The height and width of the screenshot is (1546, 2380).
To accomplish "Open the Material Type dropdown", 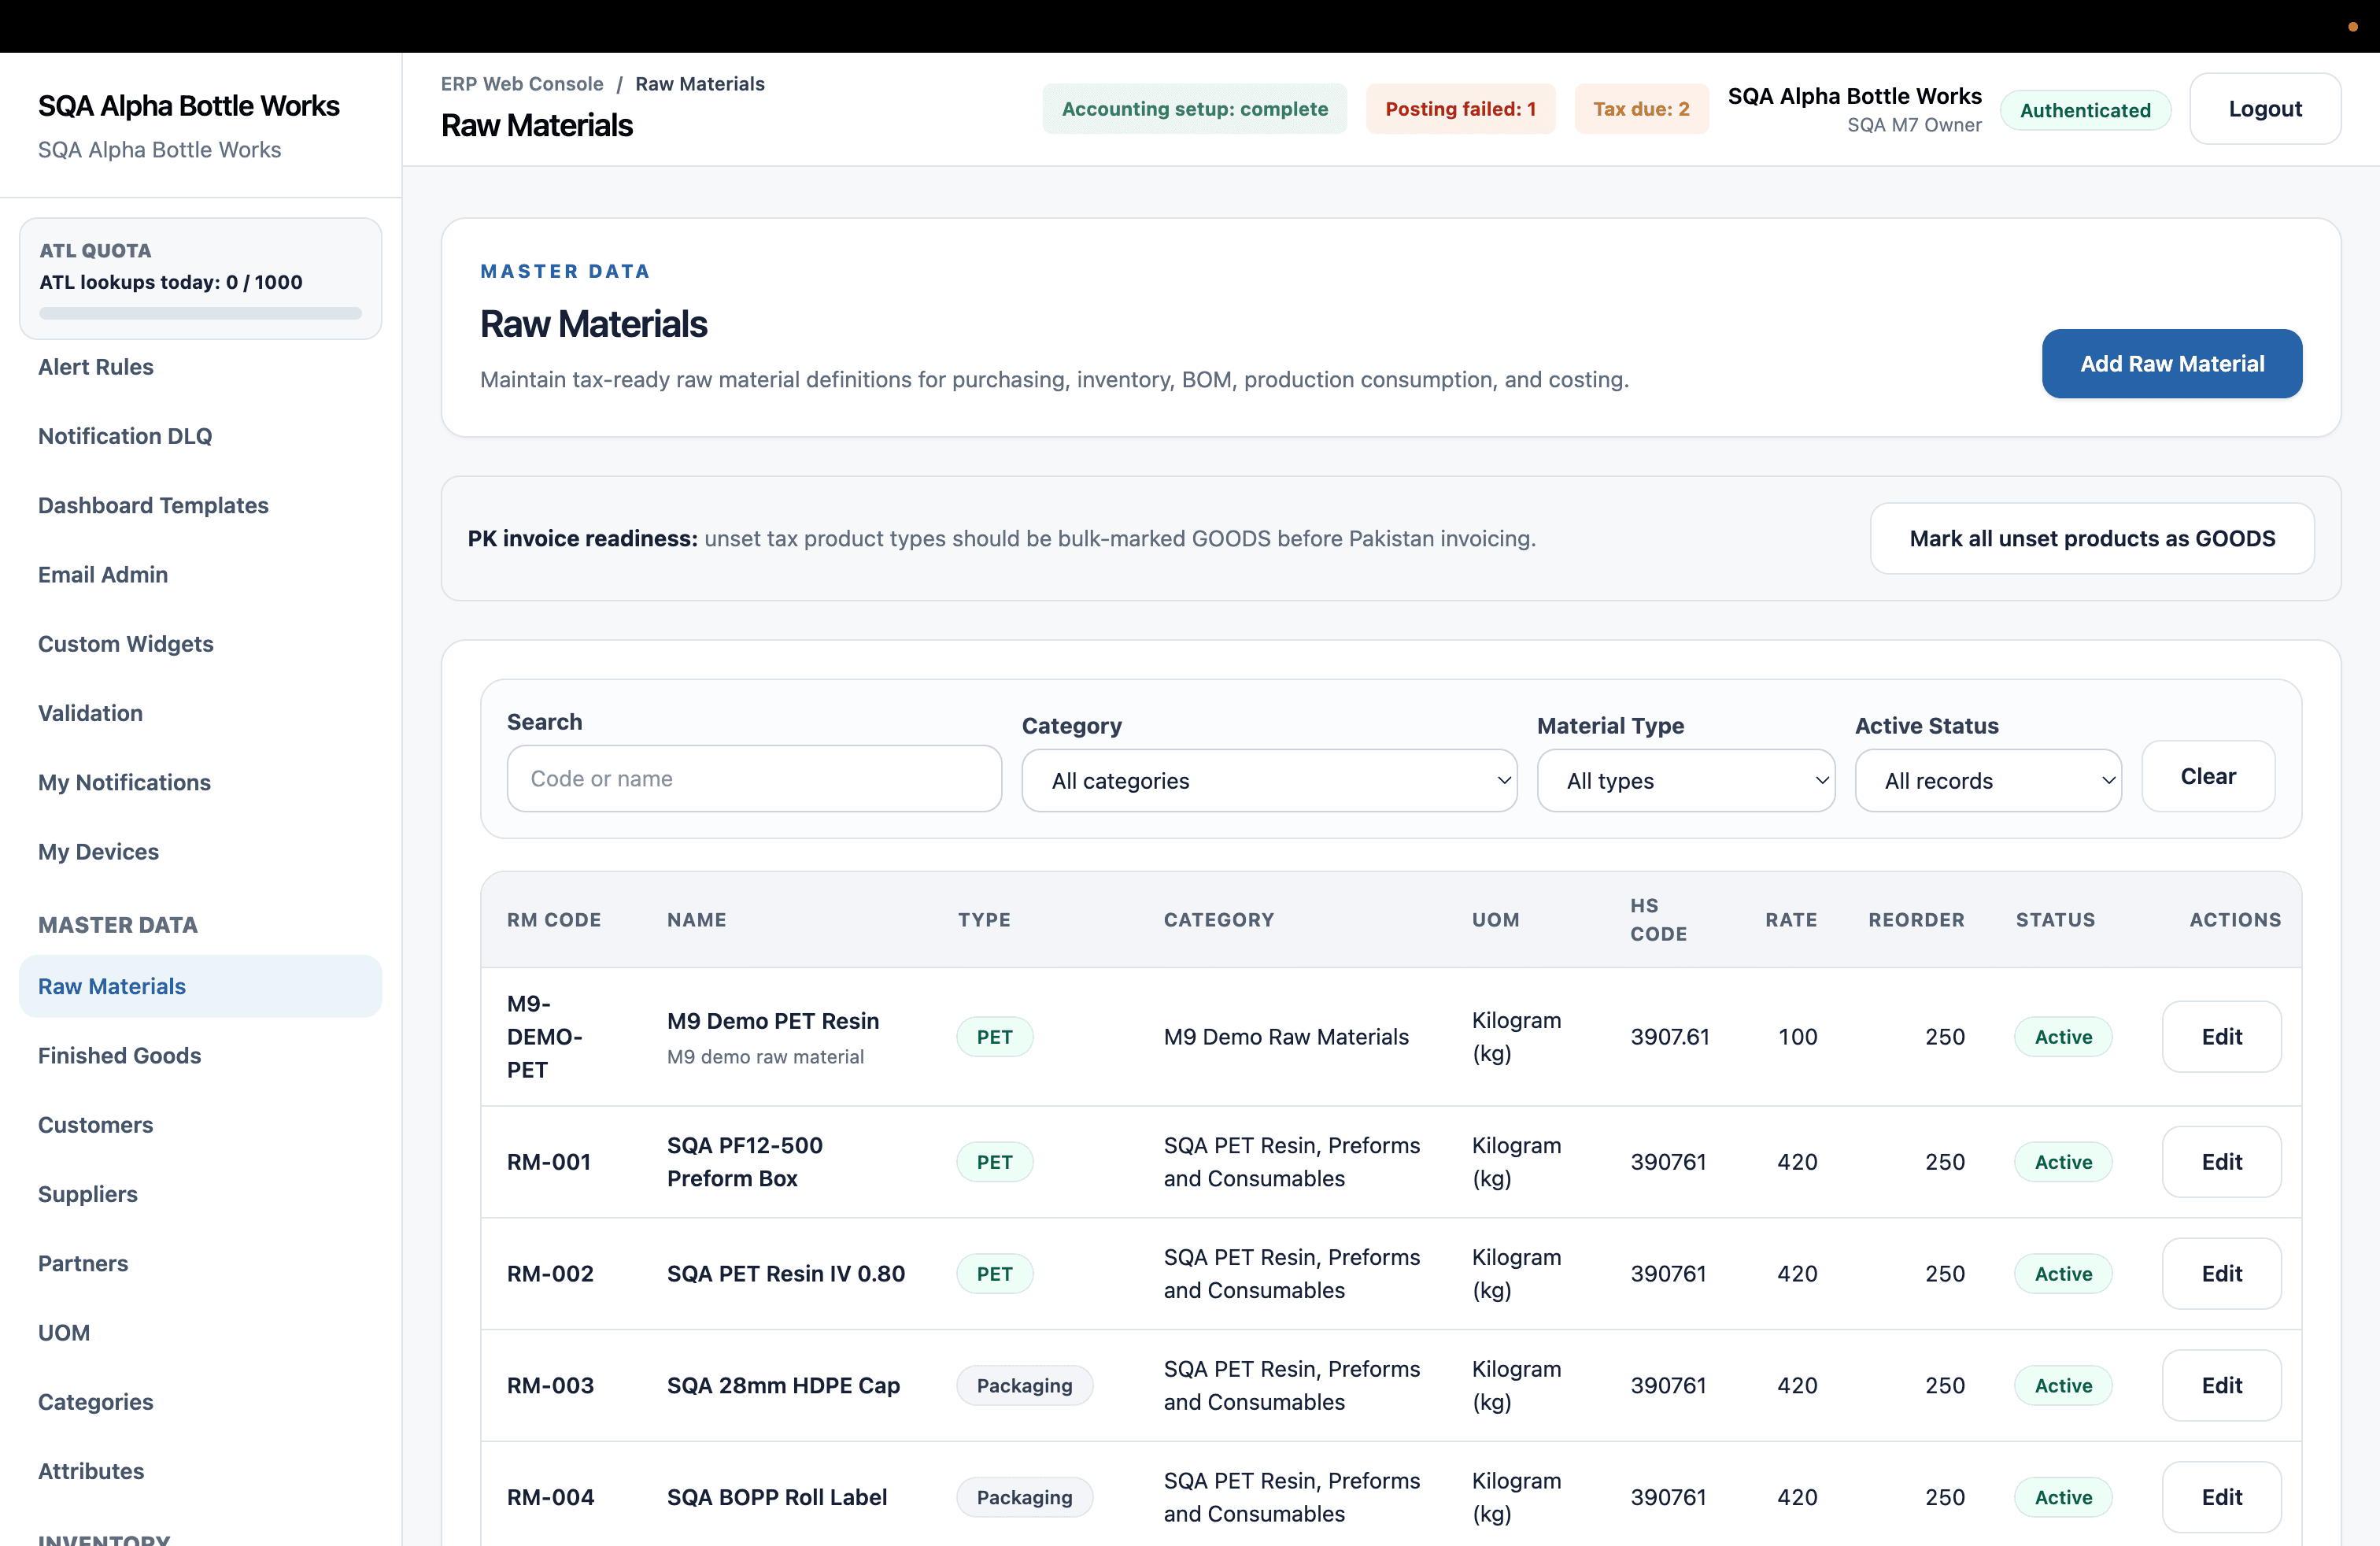I will pyautogui.click(x=1686, y=780).
